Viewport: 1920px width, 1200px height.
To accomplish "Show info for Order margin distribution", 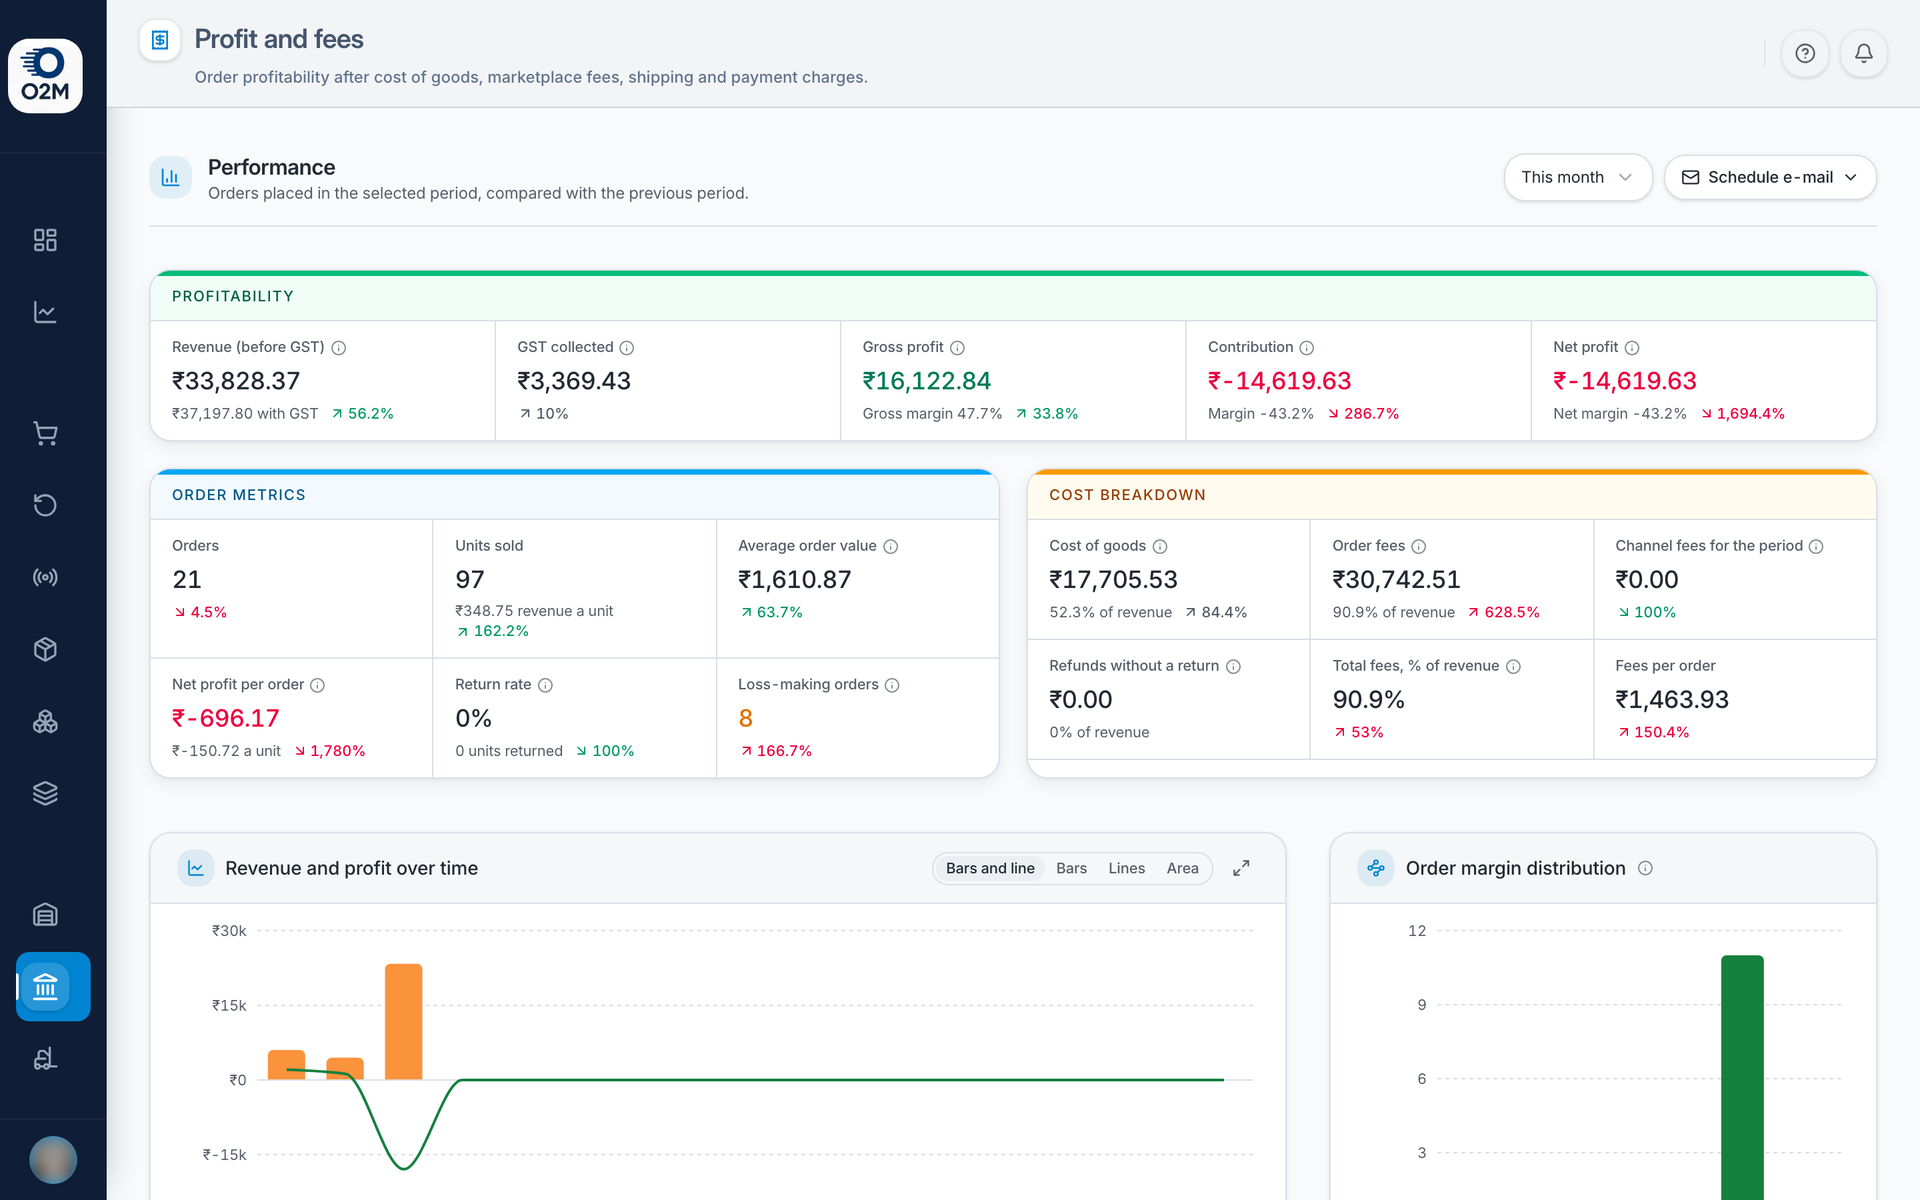I will point(1646,868).
